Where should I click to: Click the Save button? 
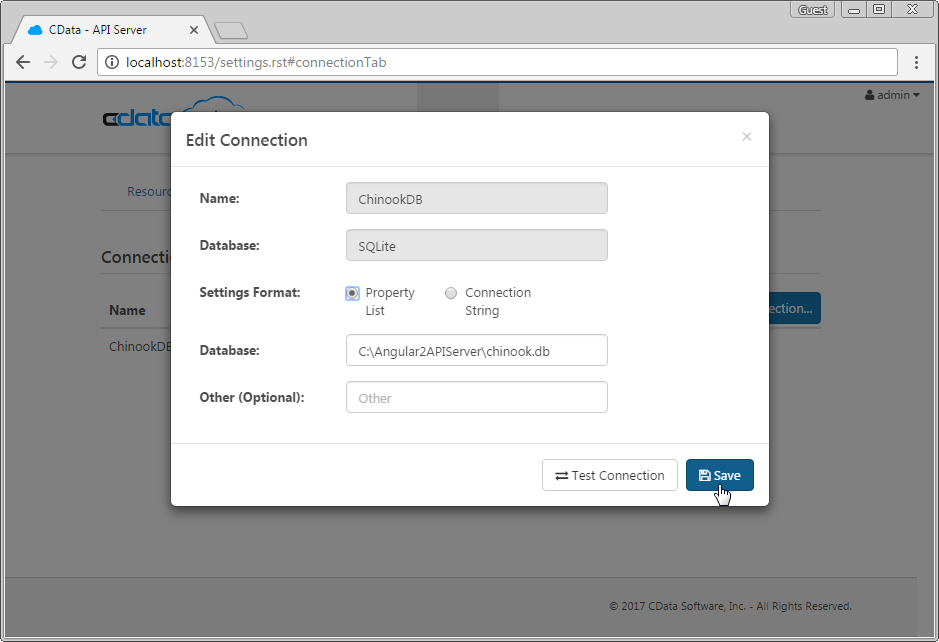tap(719, 475)
